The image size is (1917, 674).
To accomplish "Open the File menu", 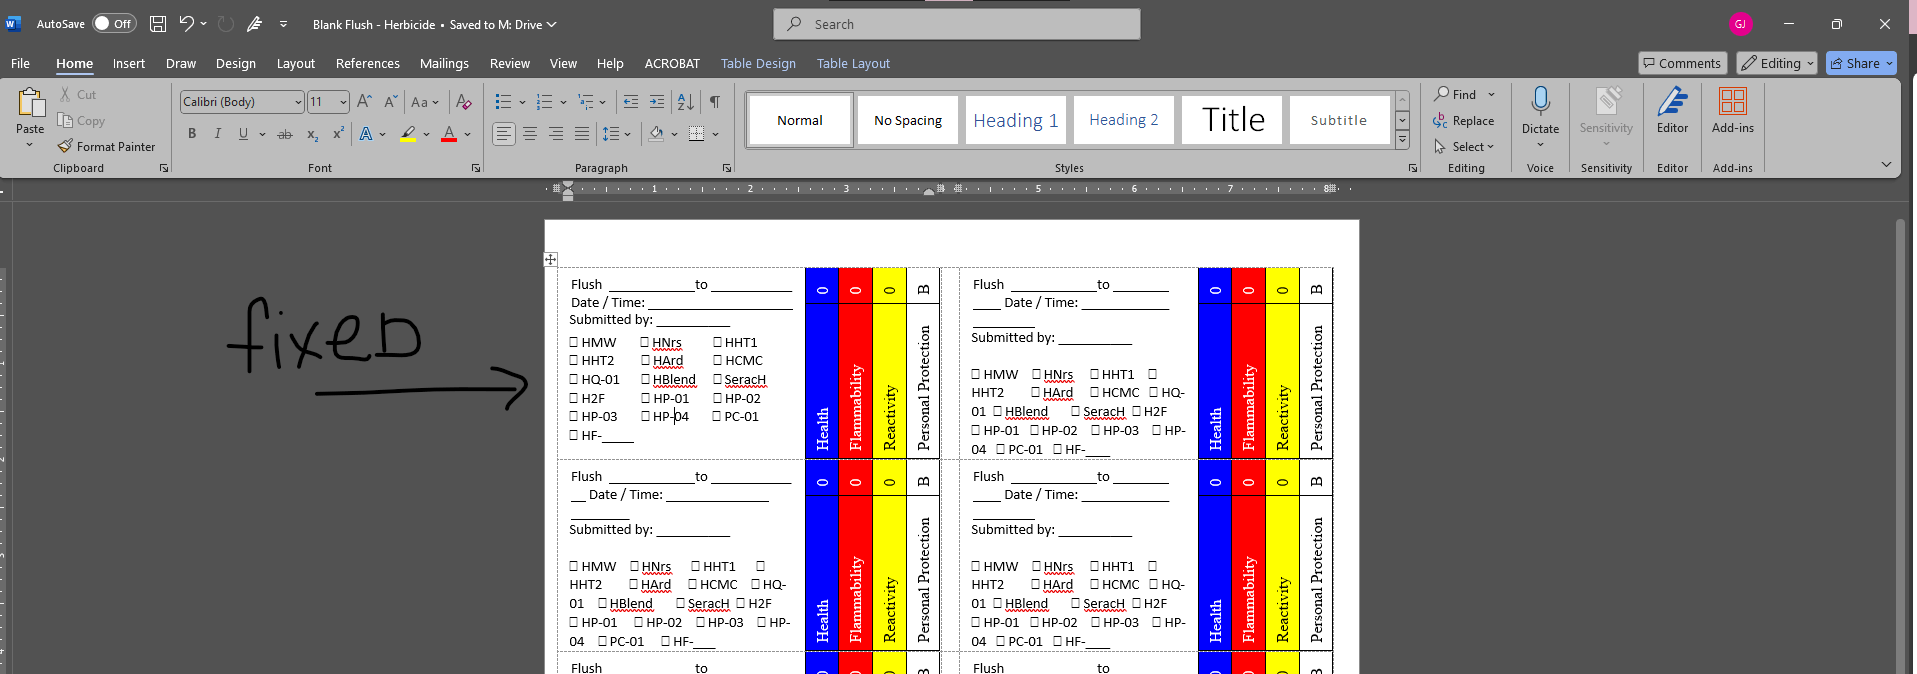I will (20, 63).
